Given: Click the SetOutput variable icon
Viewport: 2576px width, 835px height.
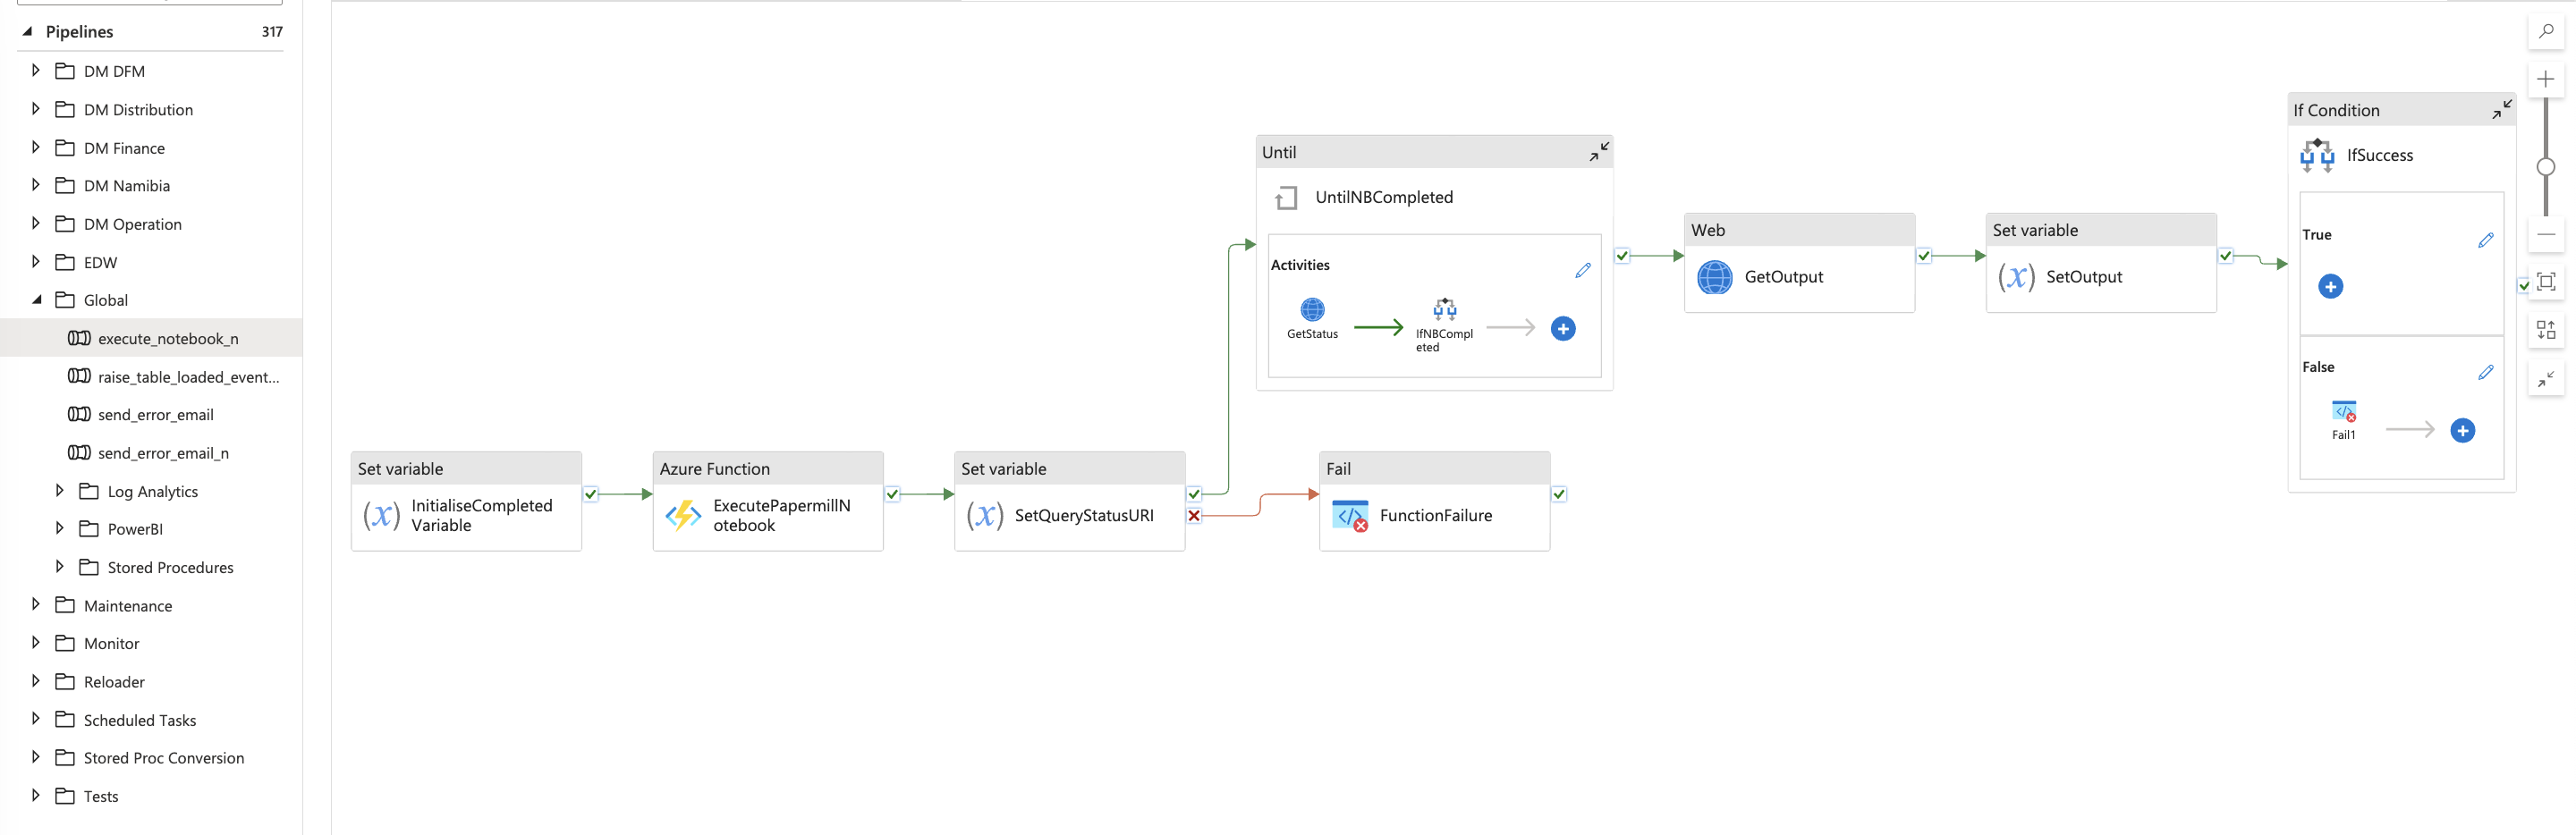Looking at the screenshot, I should click(x=2016, y=277).
